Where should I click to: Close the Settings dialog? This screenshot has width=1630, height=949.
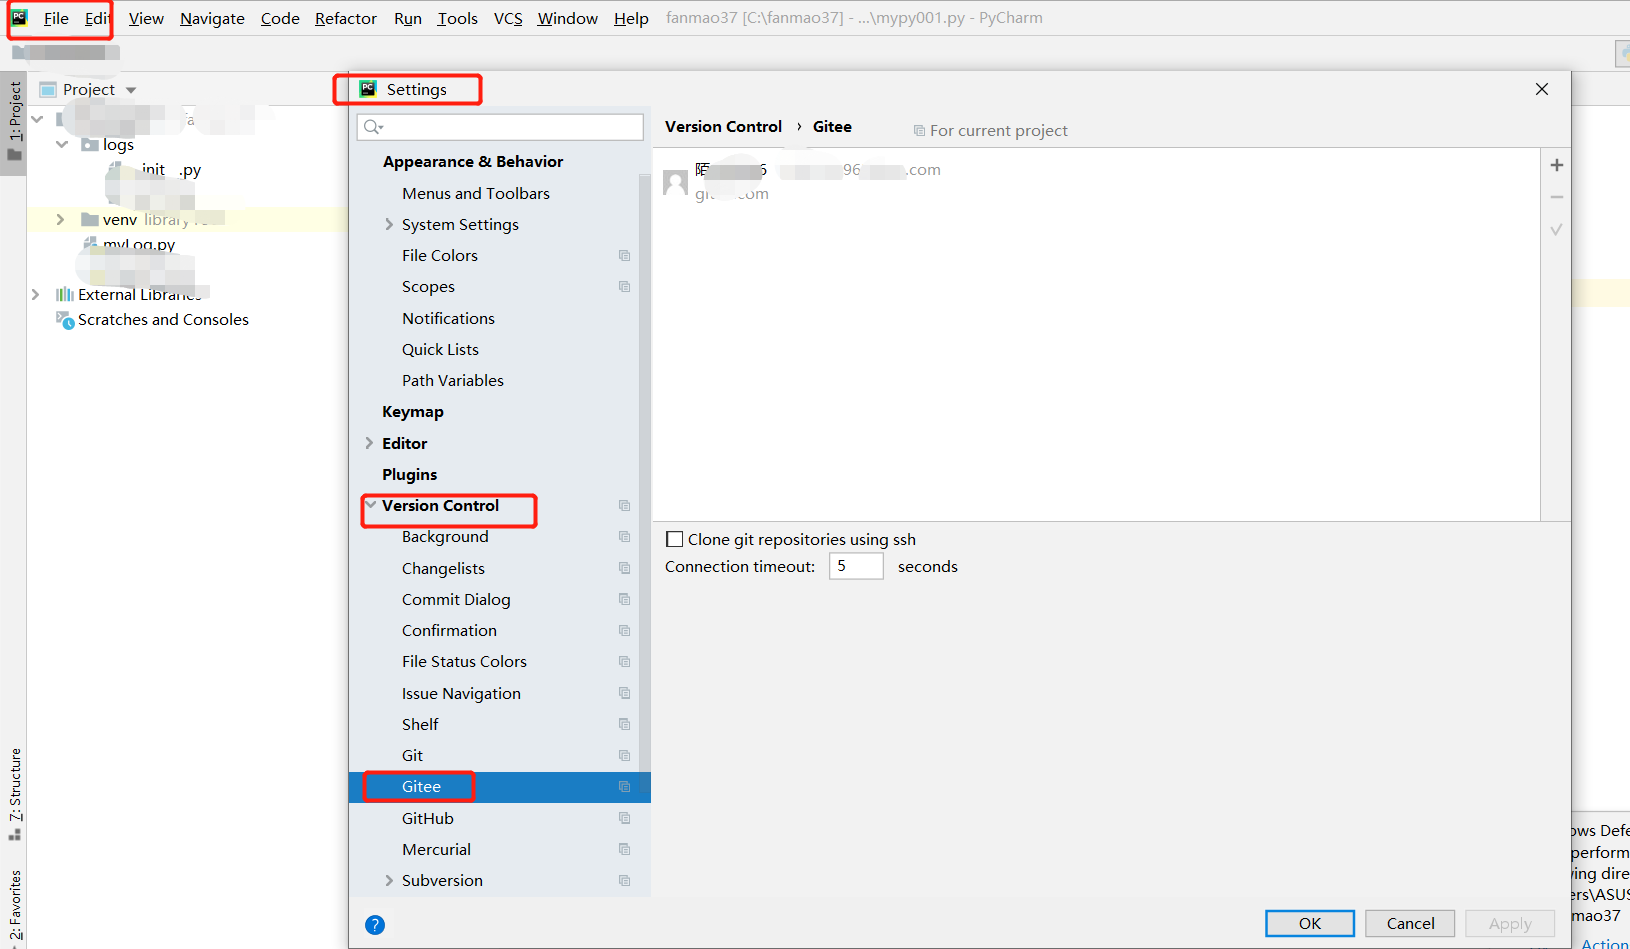[x=1542, y=89]
